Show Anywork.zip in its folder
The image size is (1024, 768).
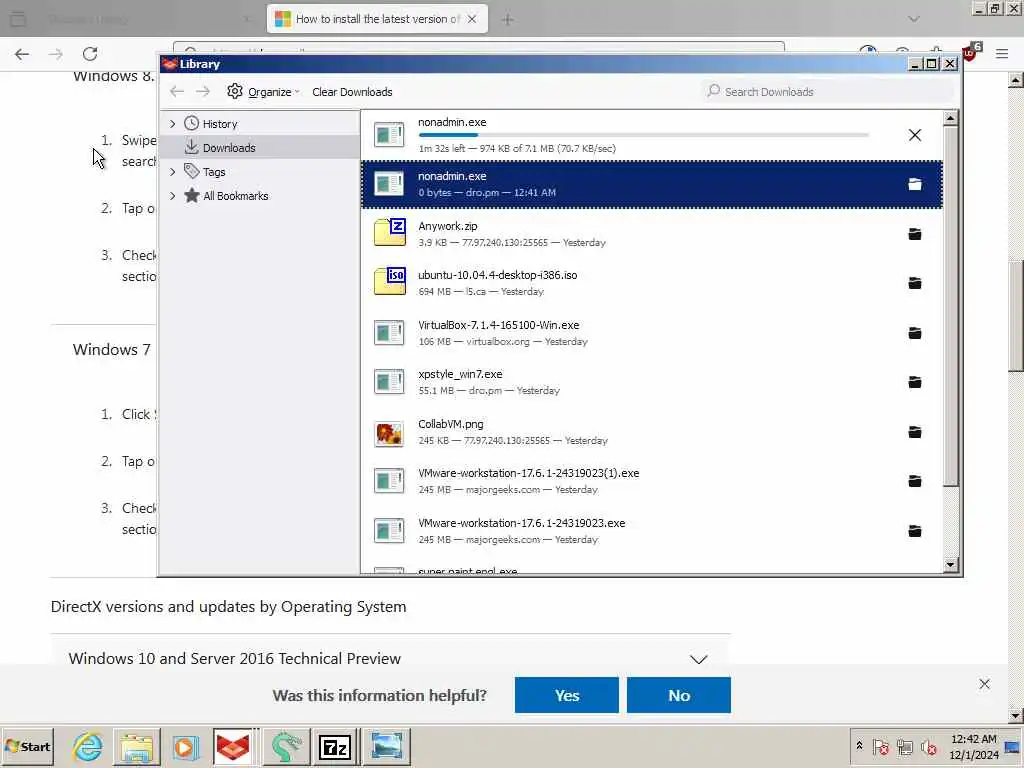pyautogui.click(x=914, y=234)
